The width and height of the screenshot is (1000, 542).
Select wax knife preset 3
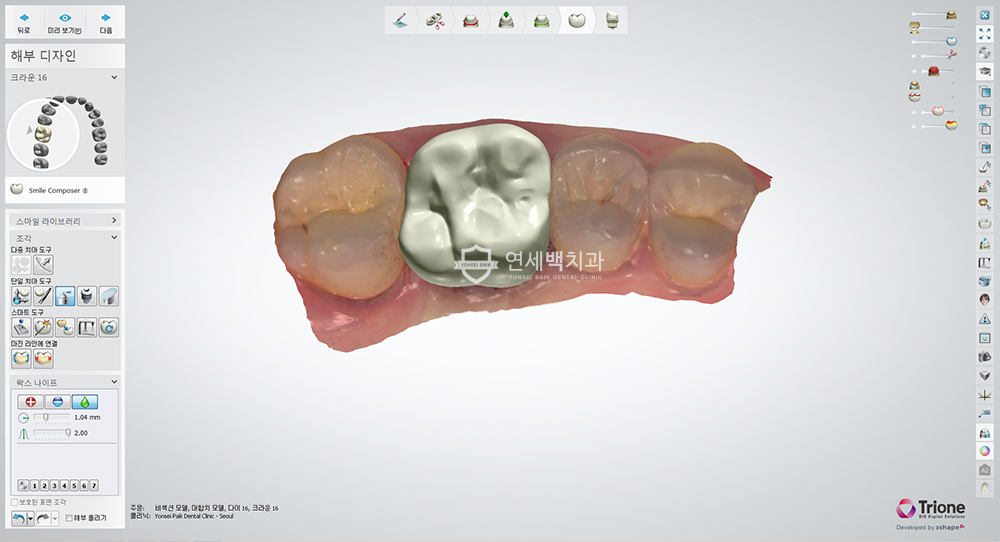click(54, 486)
